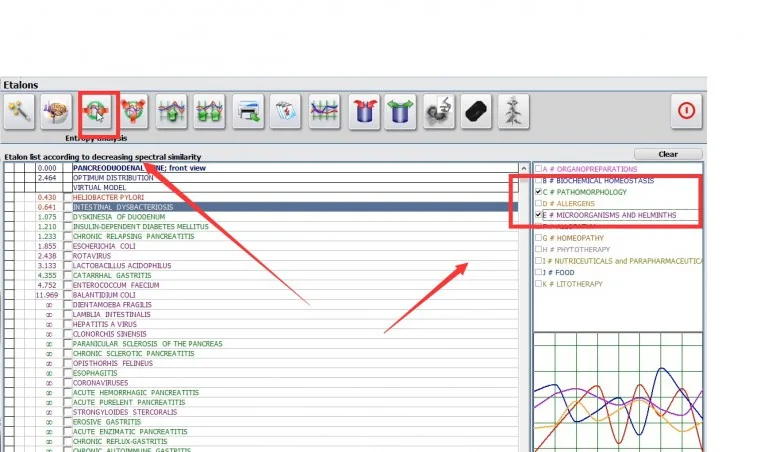
Task: Click the printer icon
Action: (248, 112)
